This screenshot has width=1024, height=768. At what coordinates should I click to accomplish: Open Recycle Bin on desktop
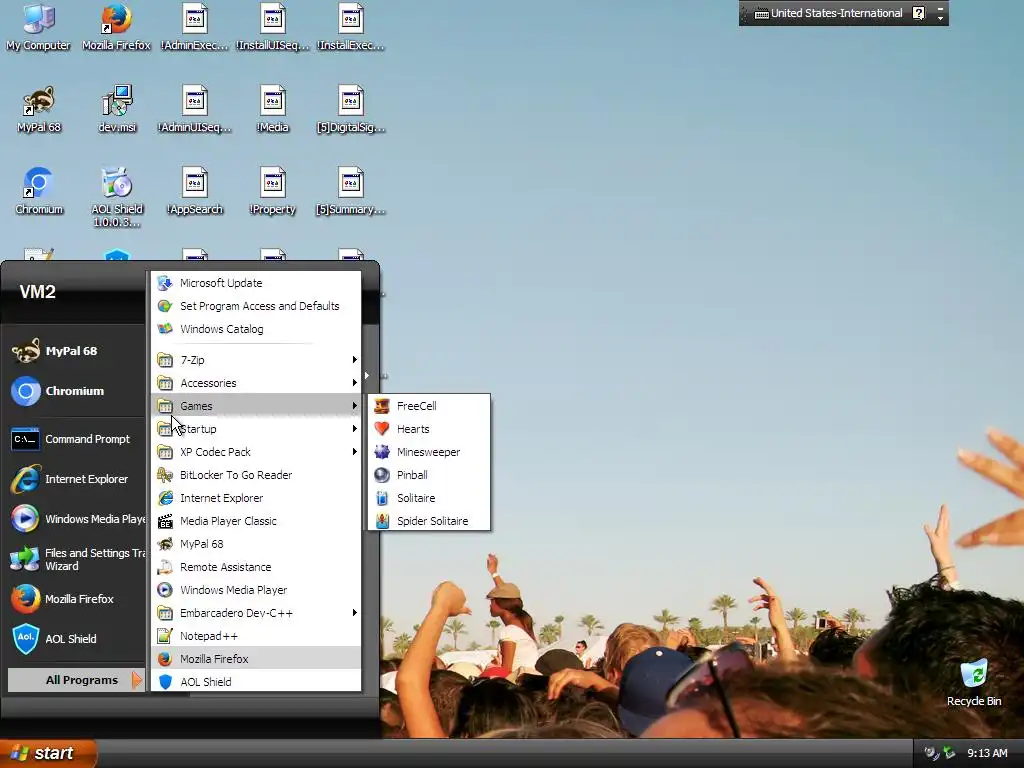(974, 683)
